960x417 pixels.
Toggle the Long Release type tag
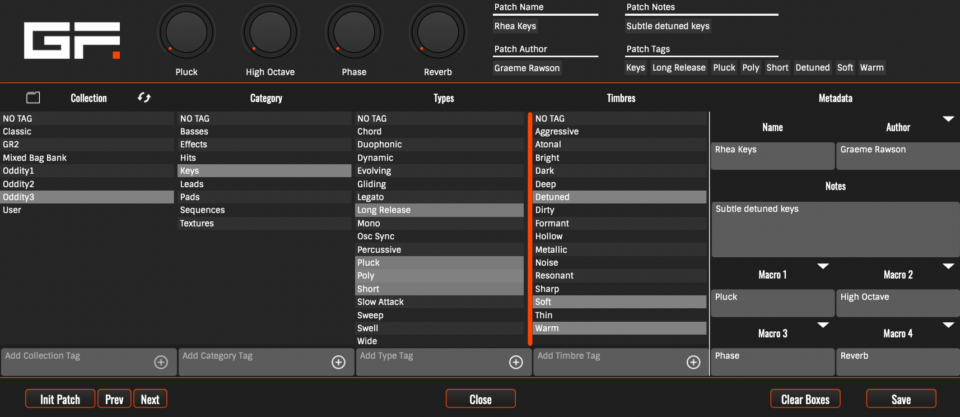(x=440, y=210)
